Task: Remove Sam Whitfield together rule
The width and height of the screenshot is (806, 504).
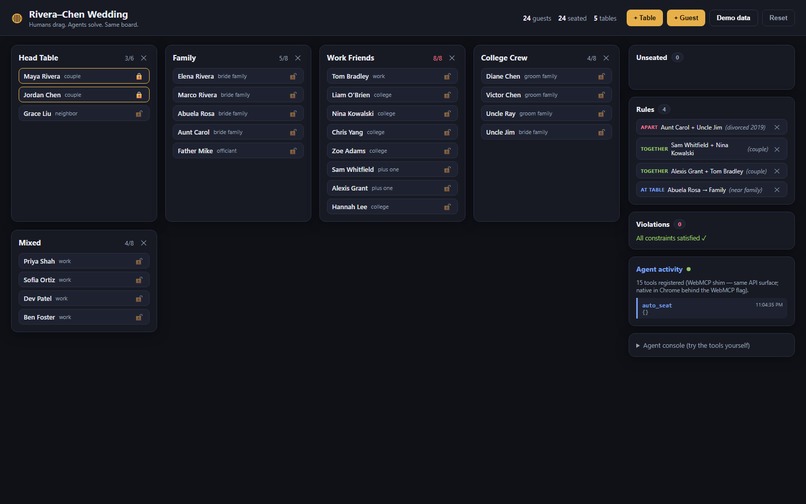Action: tap(777, 149)
